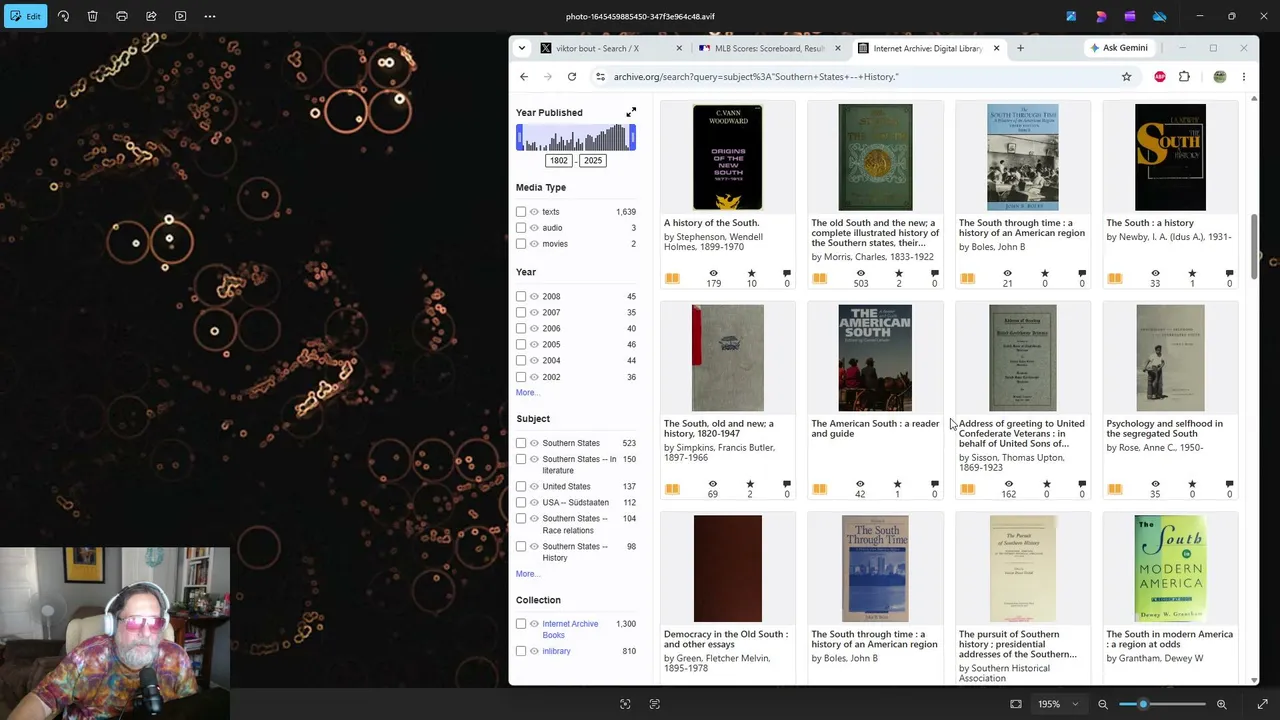
Task: Close the viktor bout X tab
Action: (679, 48)
